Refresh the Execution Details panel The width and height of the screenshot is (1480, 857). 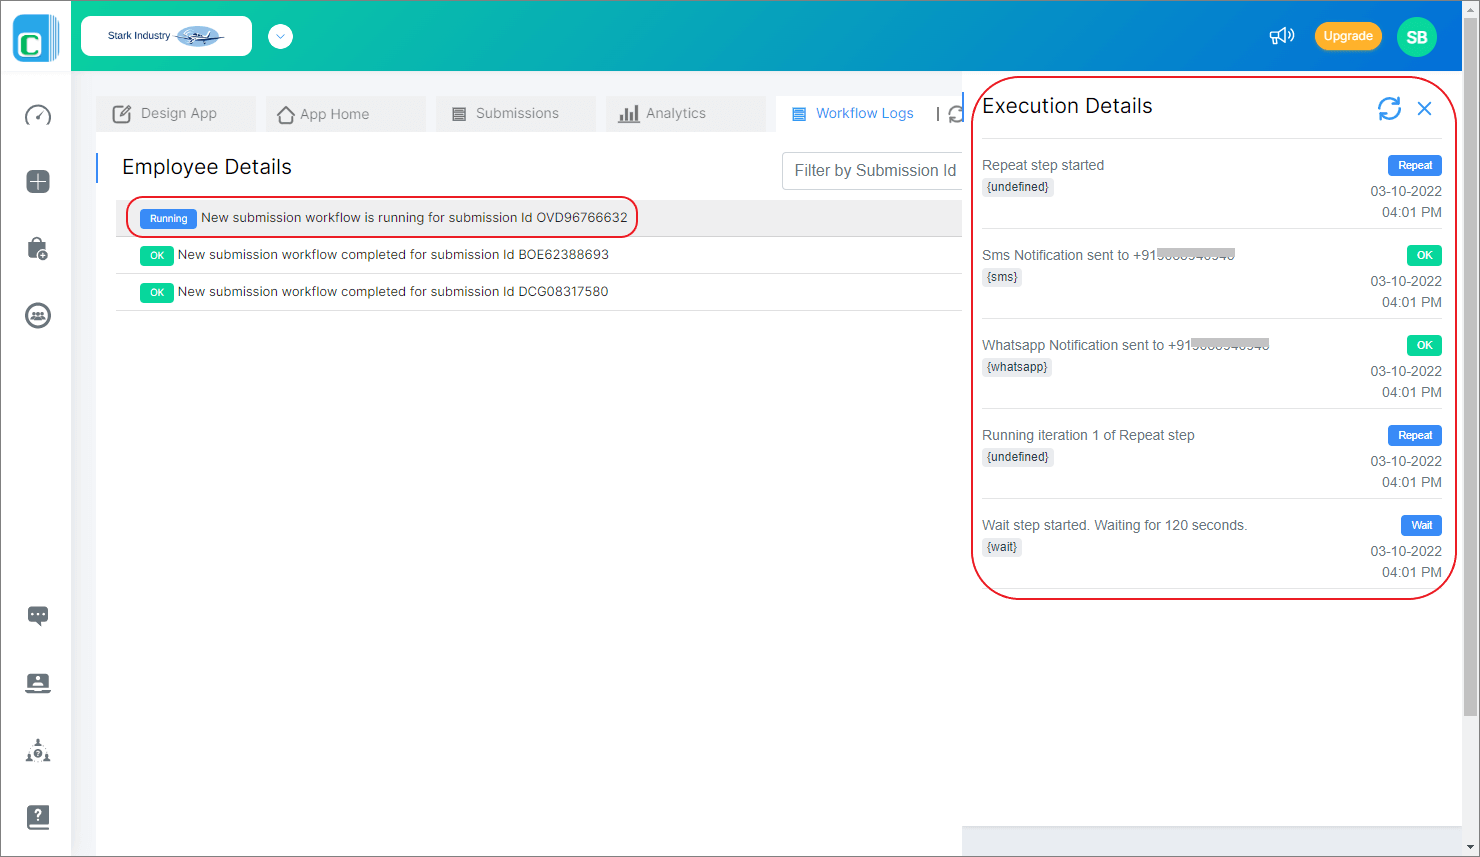[x=1389, y=108]
